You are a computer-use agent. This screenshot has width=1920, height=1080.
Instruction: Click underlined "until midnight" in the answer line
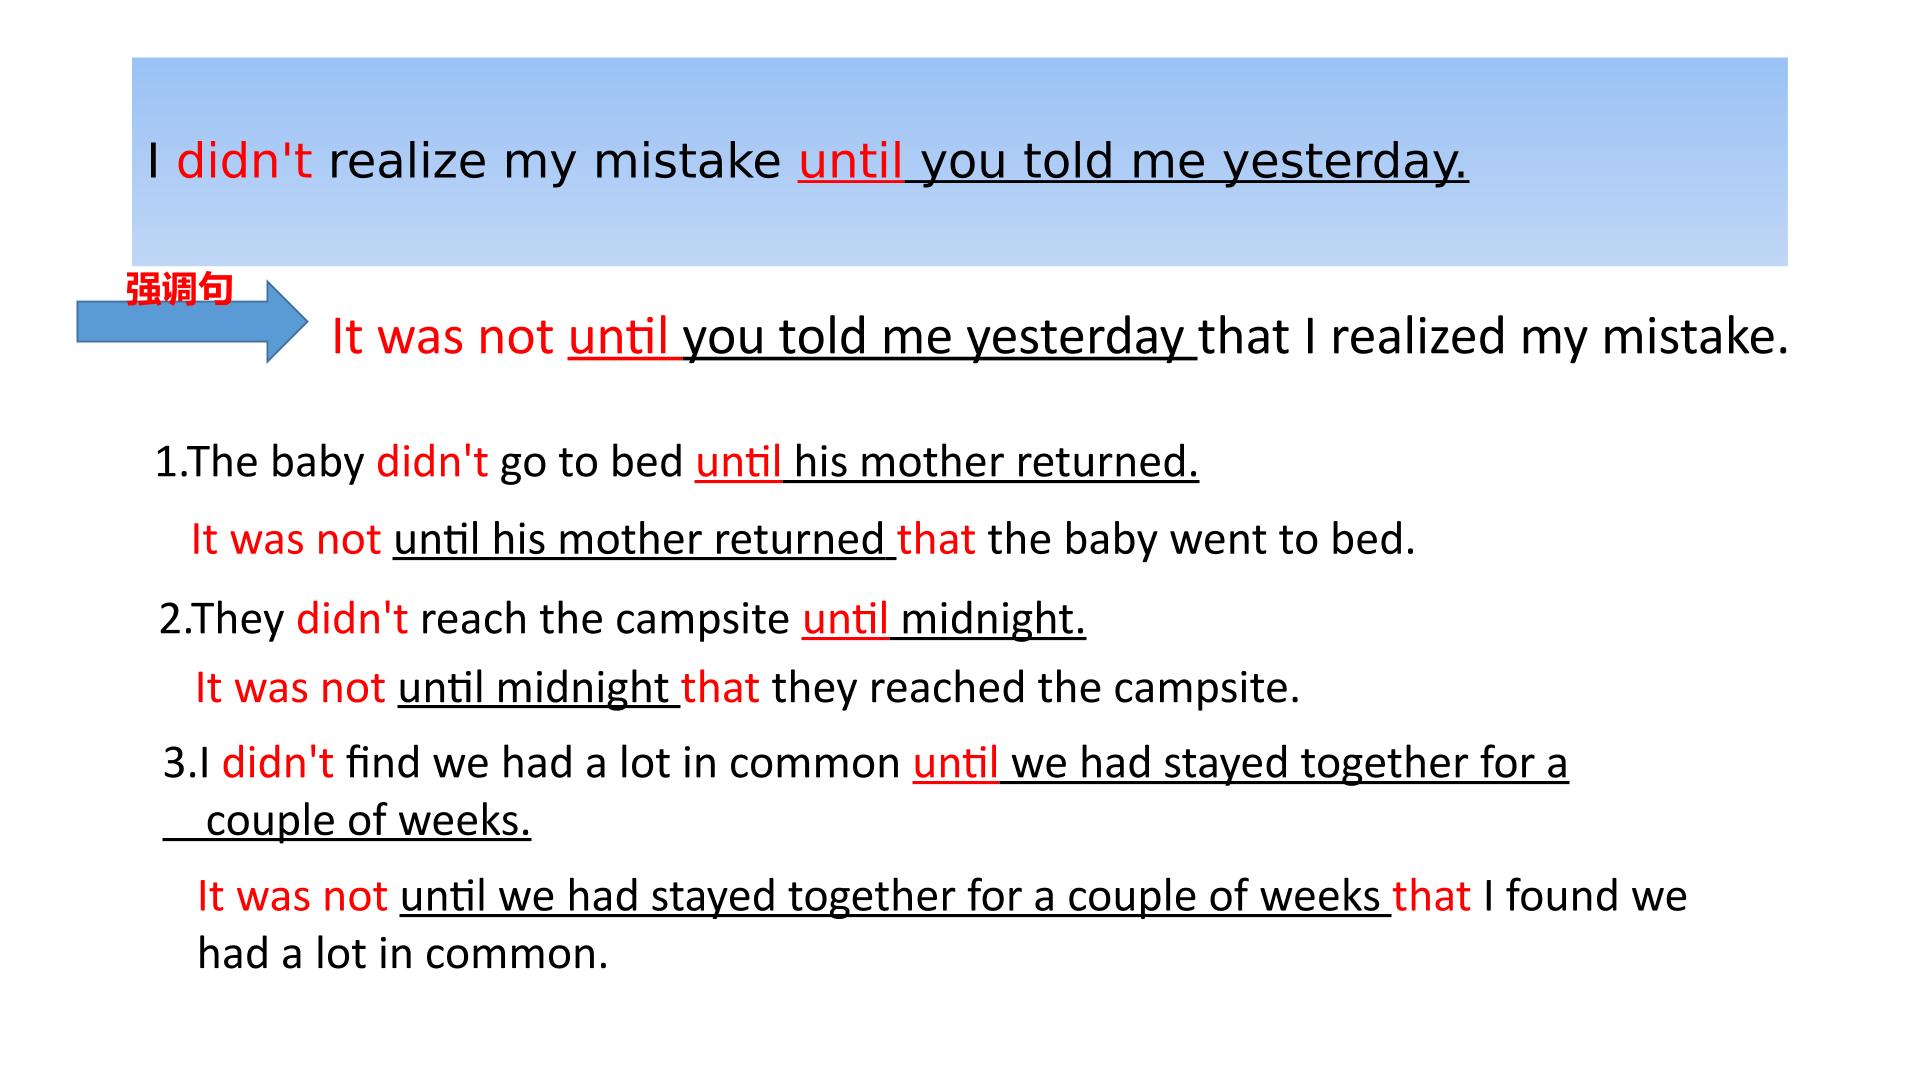pyautogui.click(x=533, y=689)
